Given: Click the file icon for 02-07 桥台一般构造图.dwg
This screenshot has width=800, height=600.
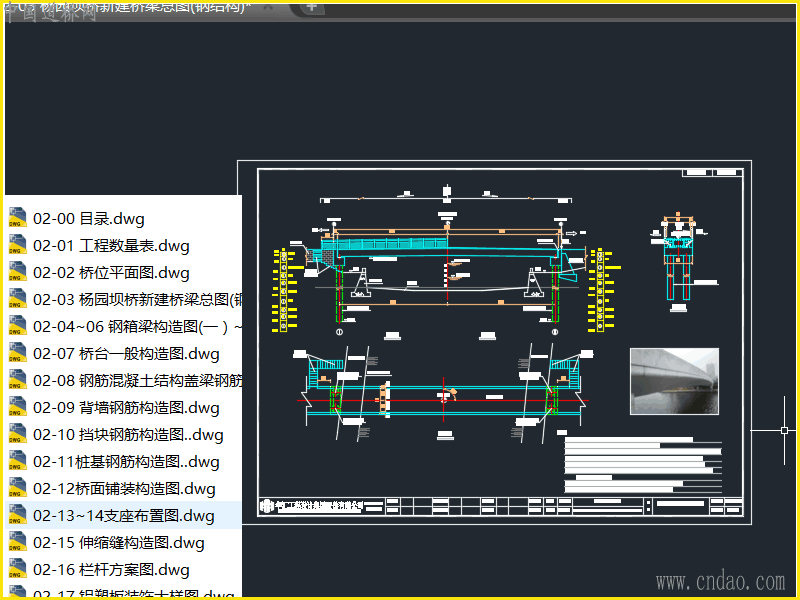Looking at the screenshot, I should 17,353.
